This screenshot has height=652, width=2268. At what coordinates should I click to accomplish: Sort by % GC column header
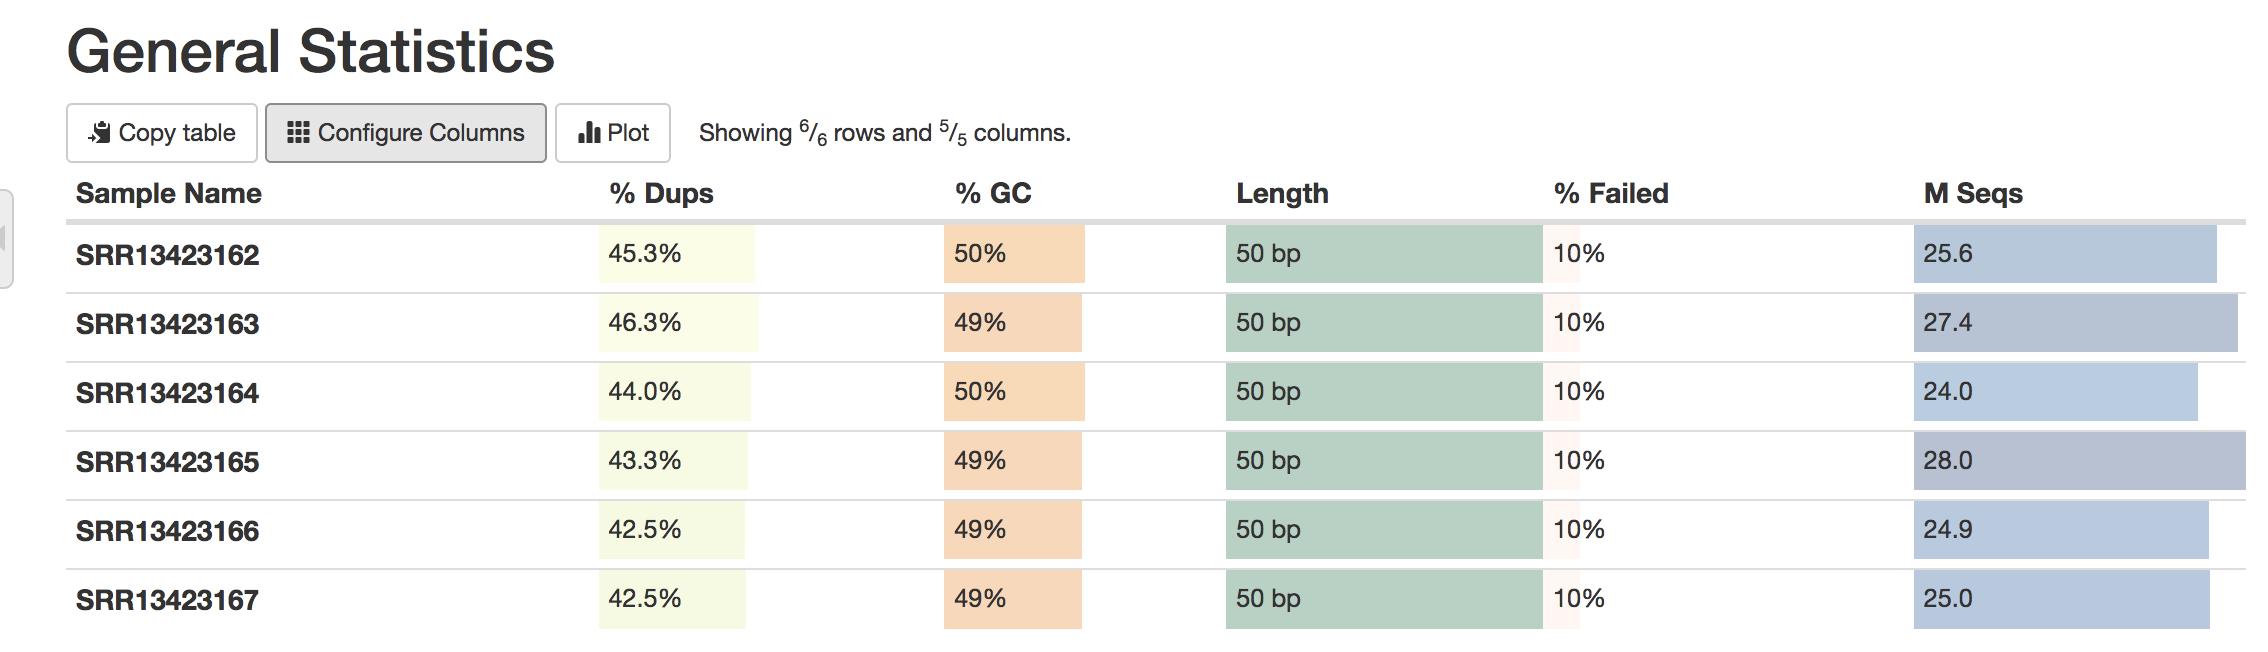tap(993, 194)
